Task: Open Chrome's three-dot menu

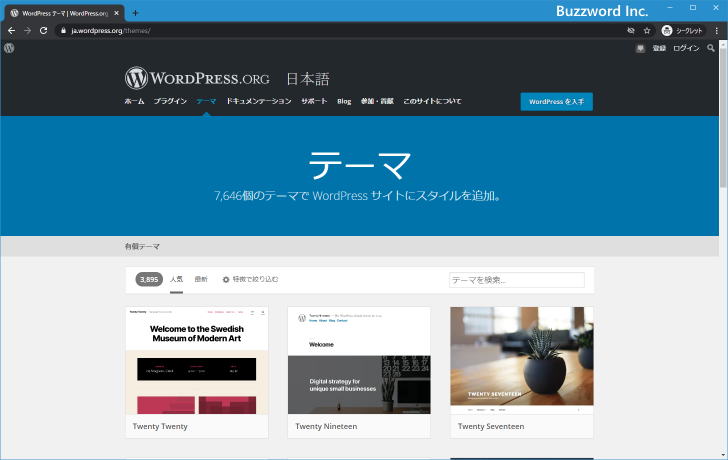Action: tap(717, 31)
